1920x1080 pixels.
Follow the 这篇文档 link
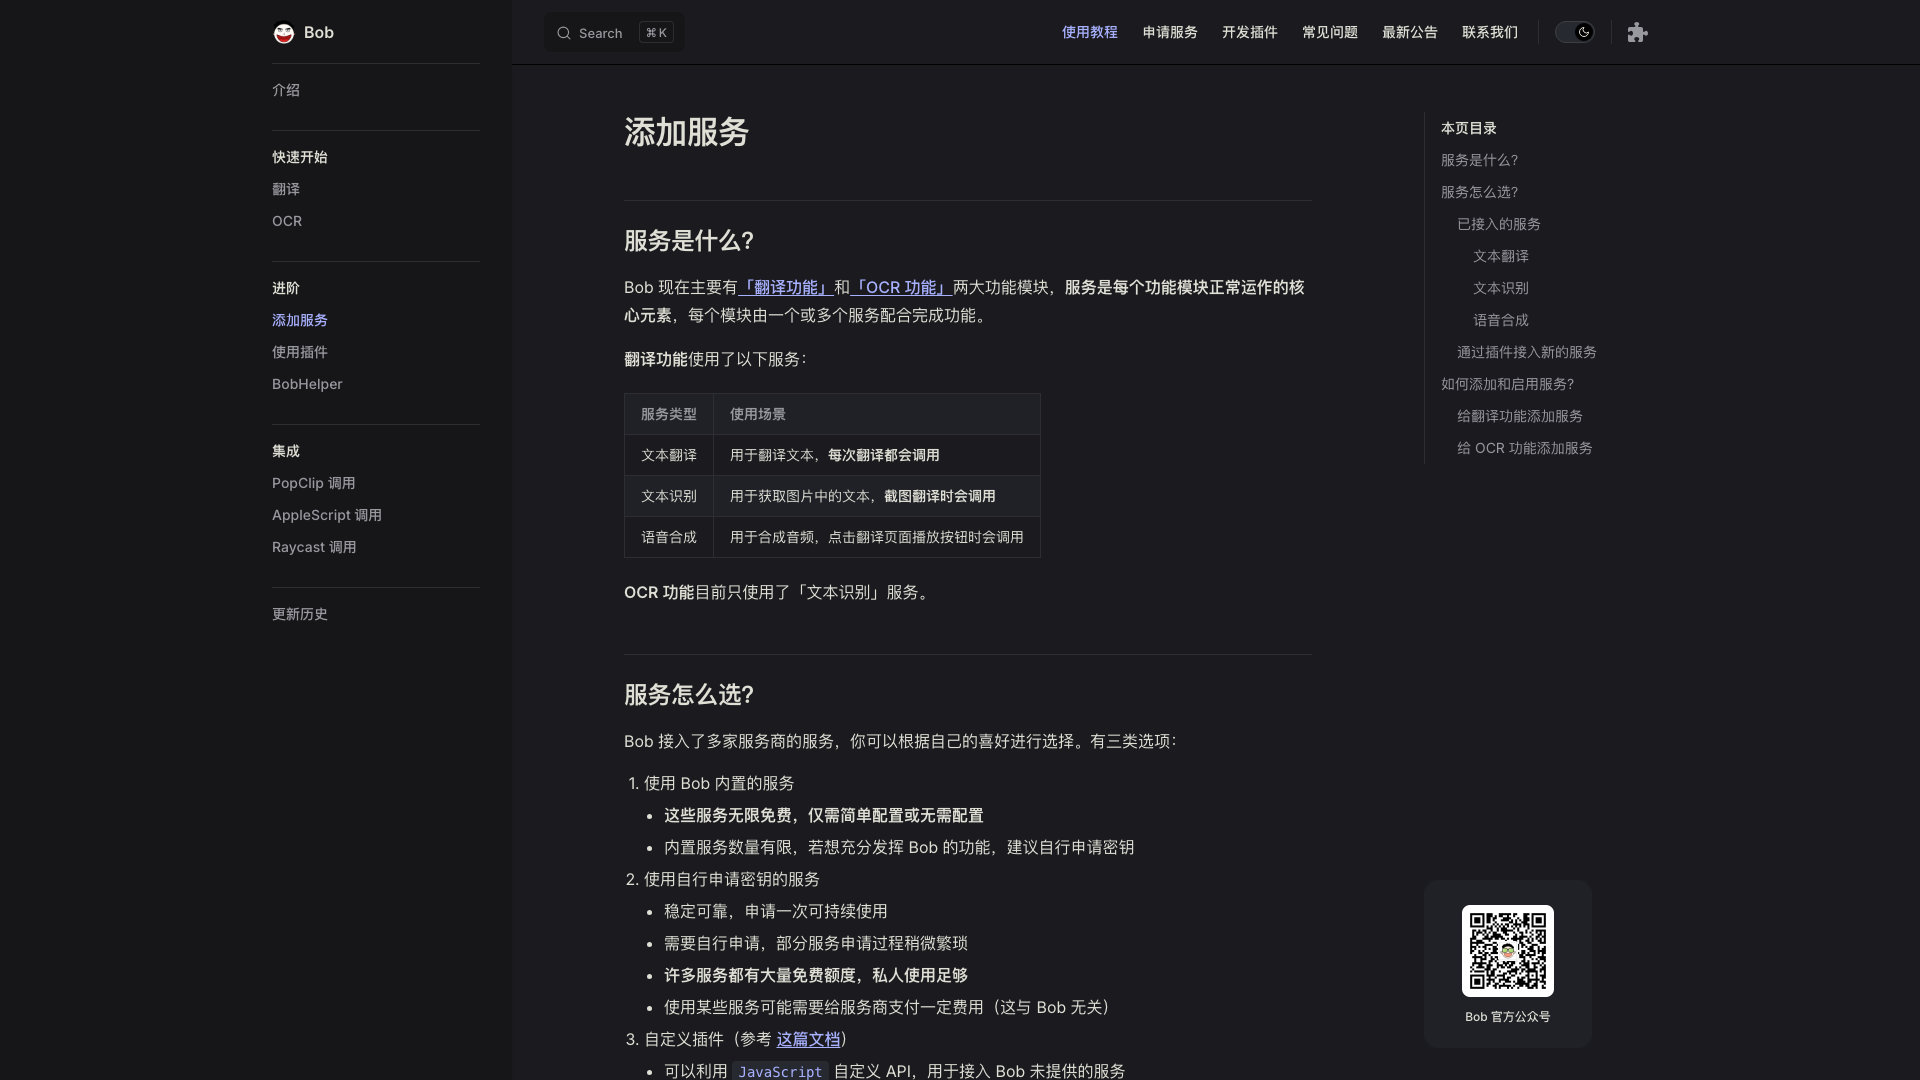click(808, 1040)
